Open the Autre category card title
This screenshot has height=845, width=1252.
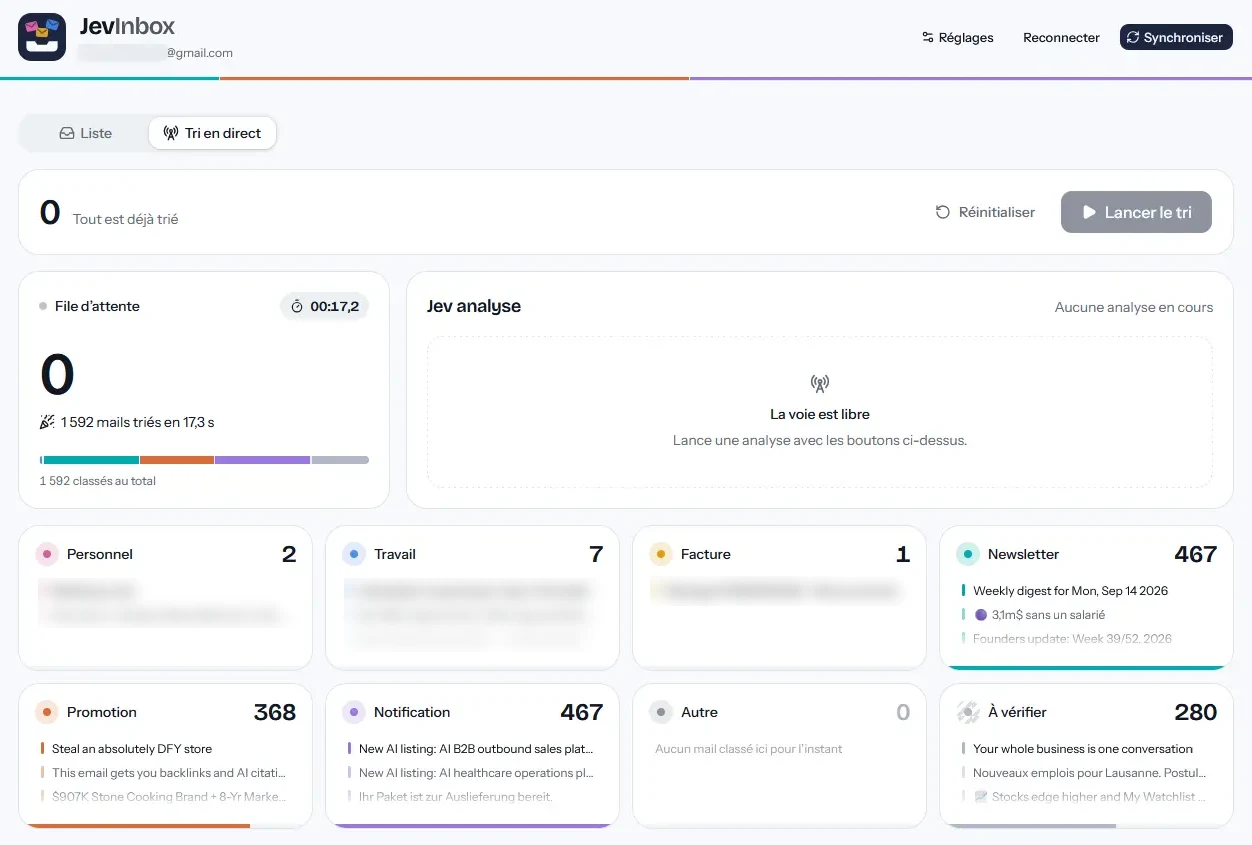coord(700,712)
